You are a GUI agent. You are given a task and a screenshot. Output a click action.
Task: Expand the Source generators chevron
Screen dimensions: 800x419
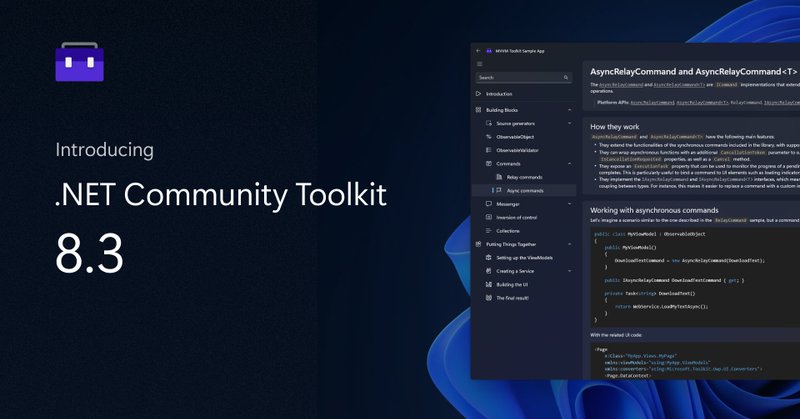pos(569,124)
